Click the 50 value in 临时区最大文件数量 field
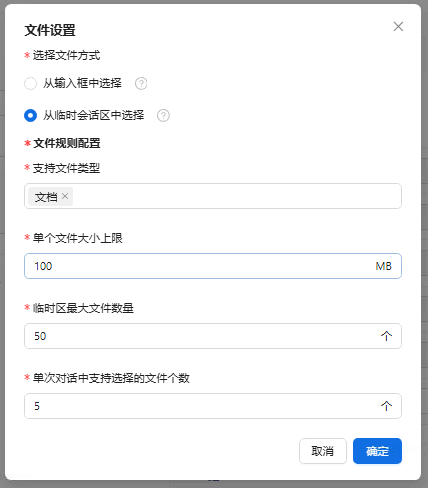 point(40,336)
